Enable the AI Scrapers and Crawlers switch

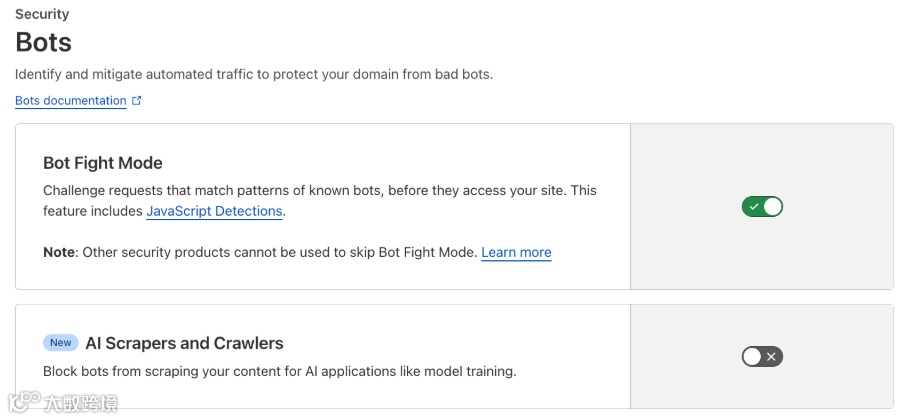tap(762, 356)
